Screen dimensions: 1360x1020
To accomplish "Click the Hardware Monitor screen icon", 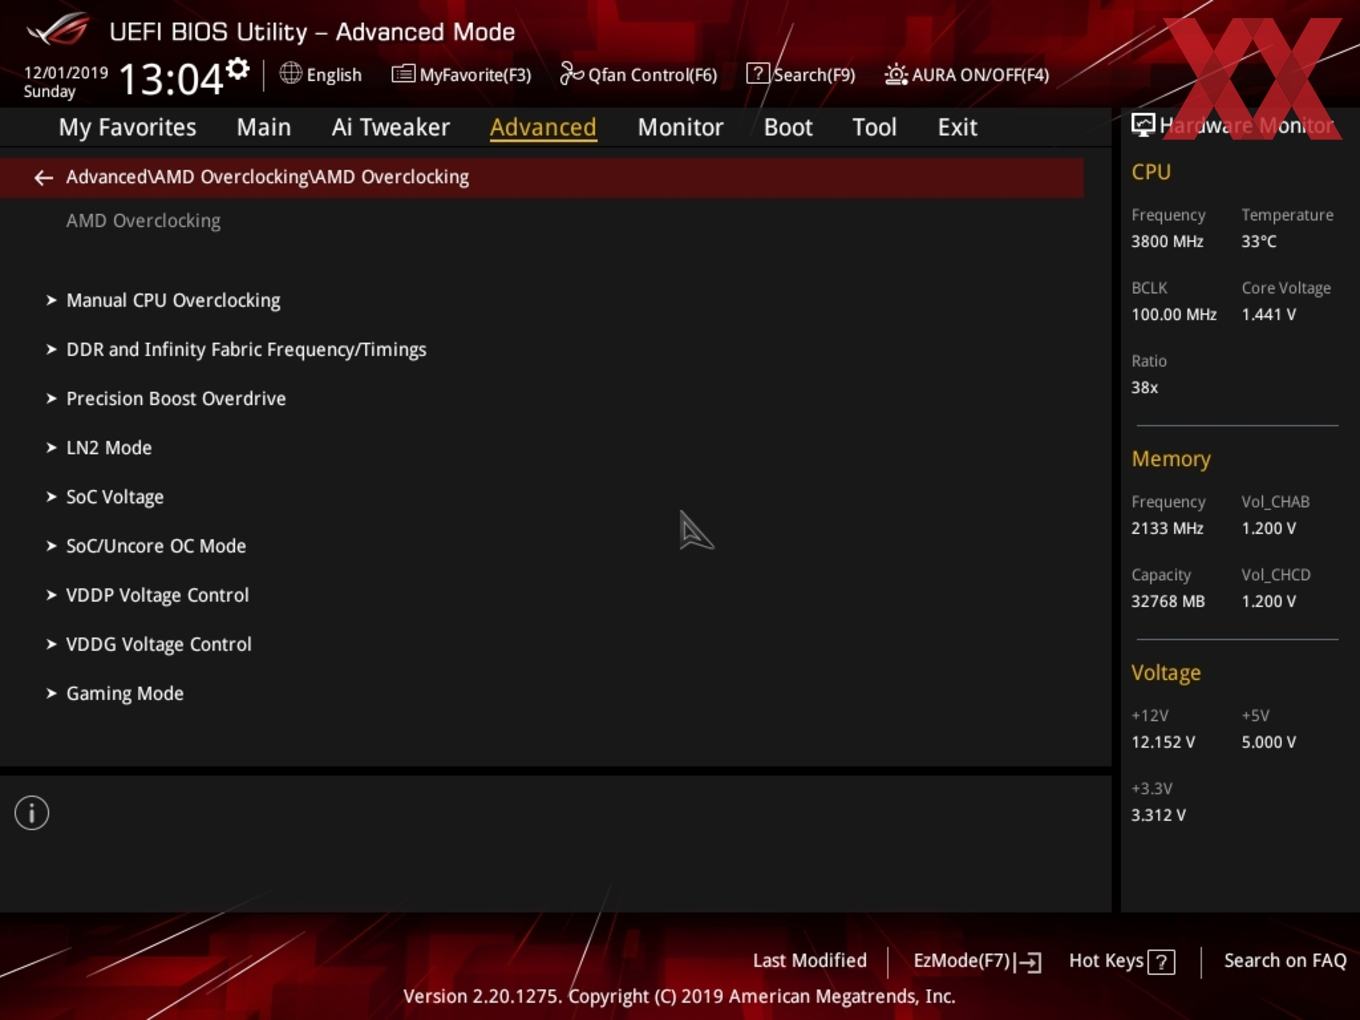I will [x=1143, y=124].
